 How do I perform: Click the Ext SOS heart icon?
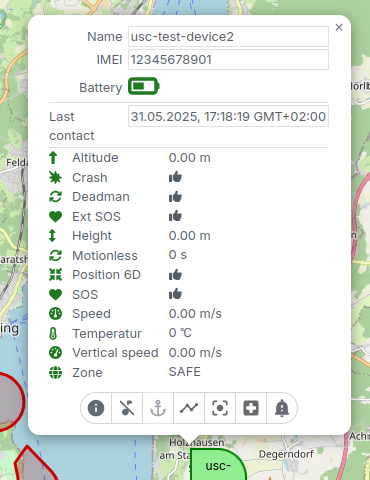[x=55, y=216]
